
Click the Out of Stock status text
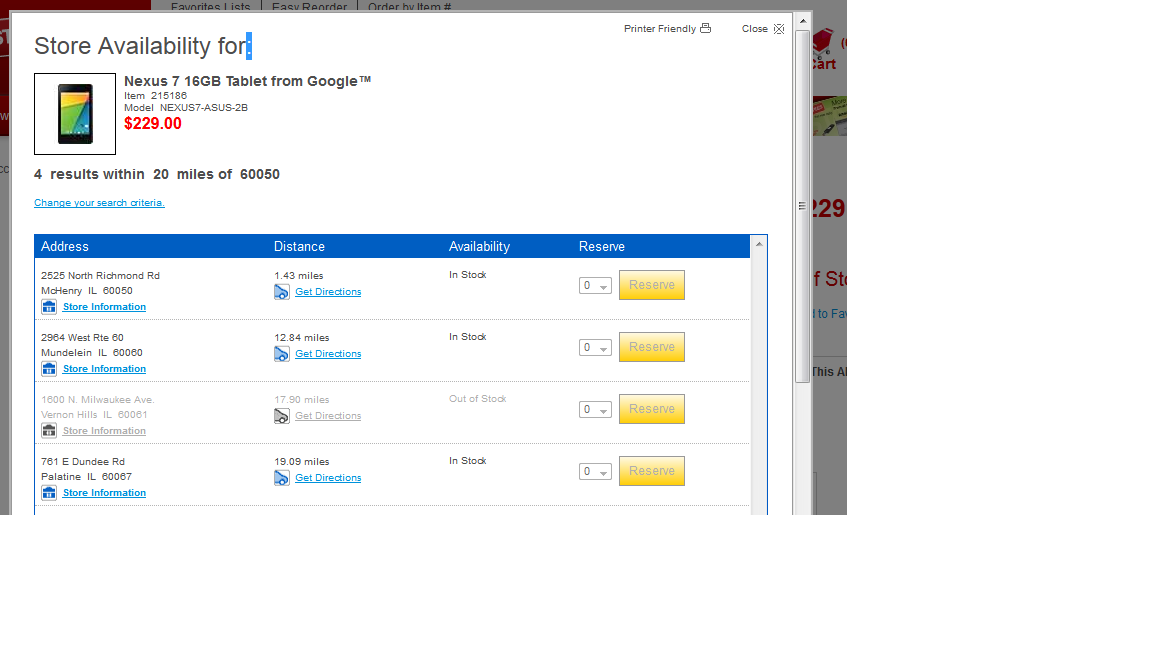click(x=478, y=399)
